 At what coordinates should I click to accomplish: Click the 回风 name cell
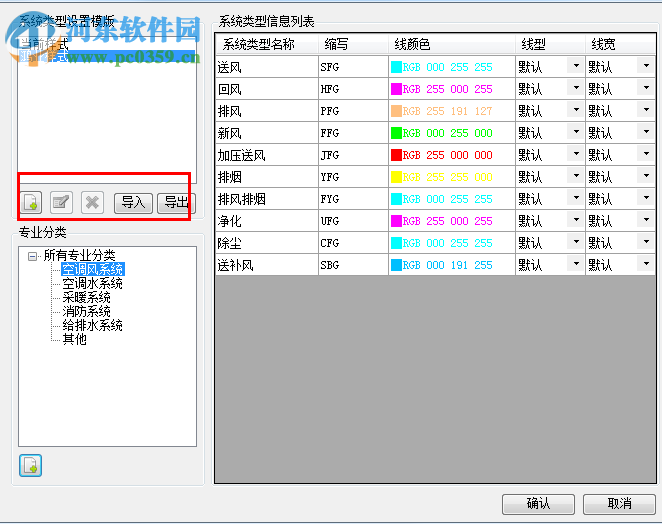pyautogui.click(x=267, y=89)
